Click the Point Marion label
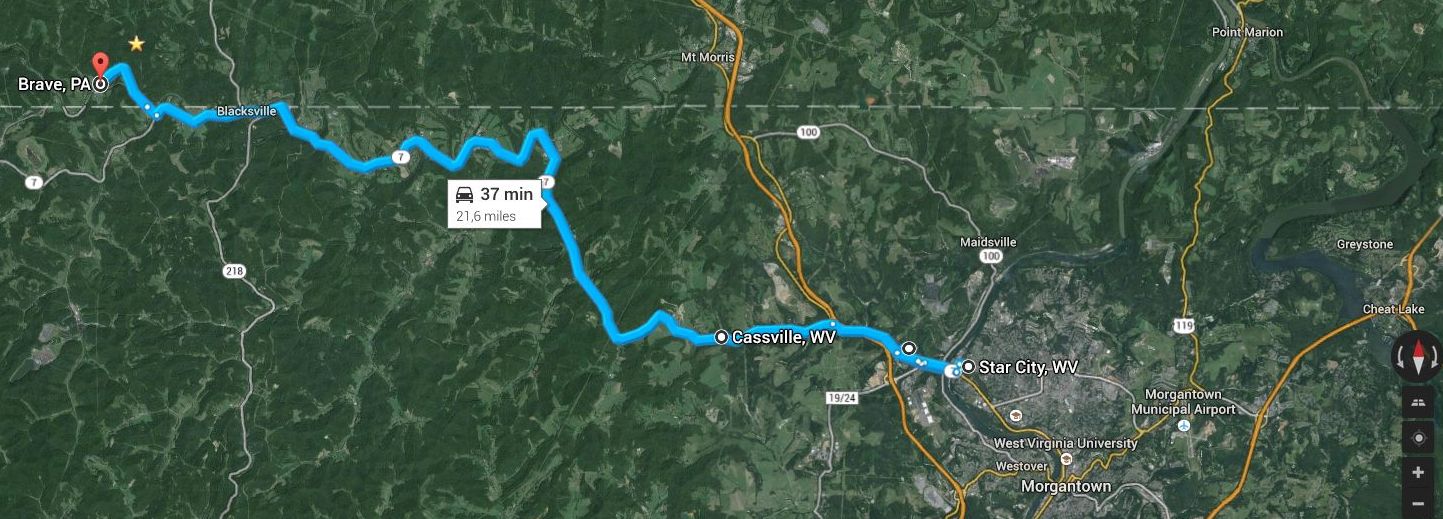The image size is (1443, 519). coord(1247,32)
